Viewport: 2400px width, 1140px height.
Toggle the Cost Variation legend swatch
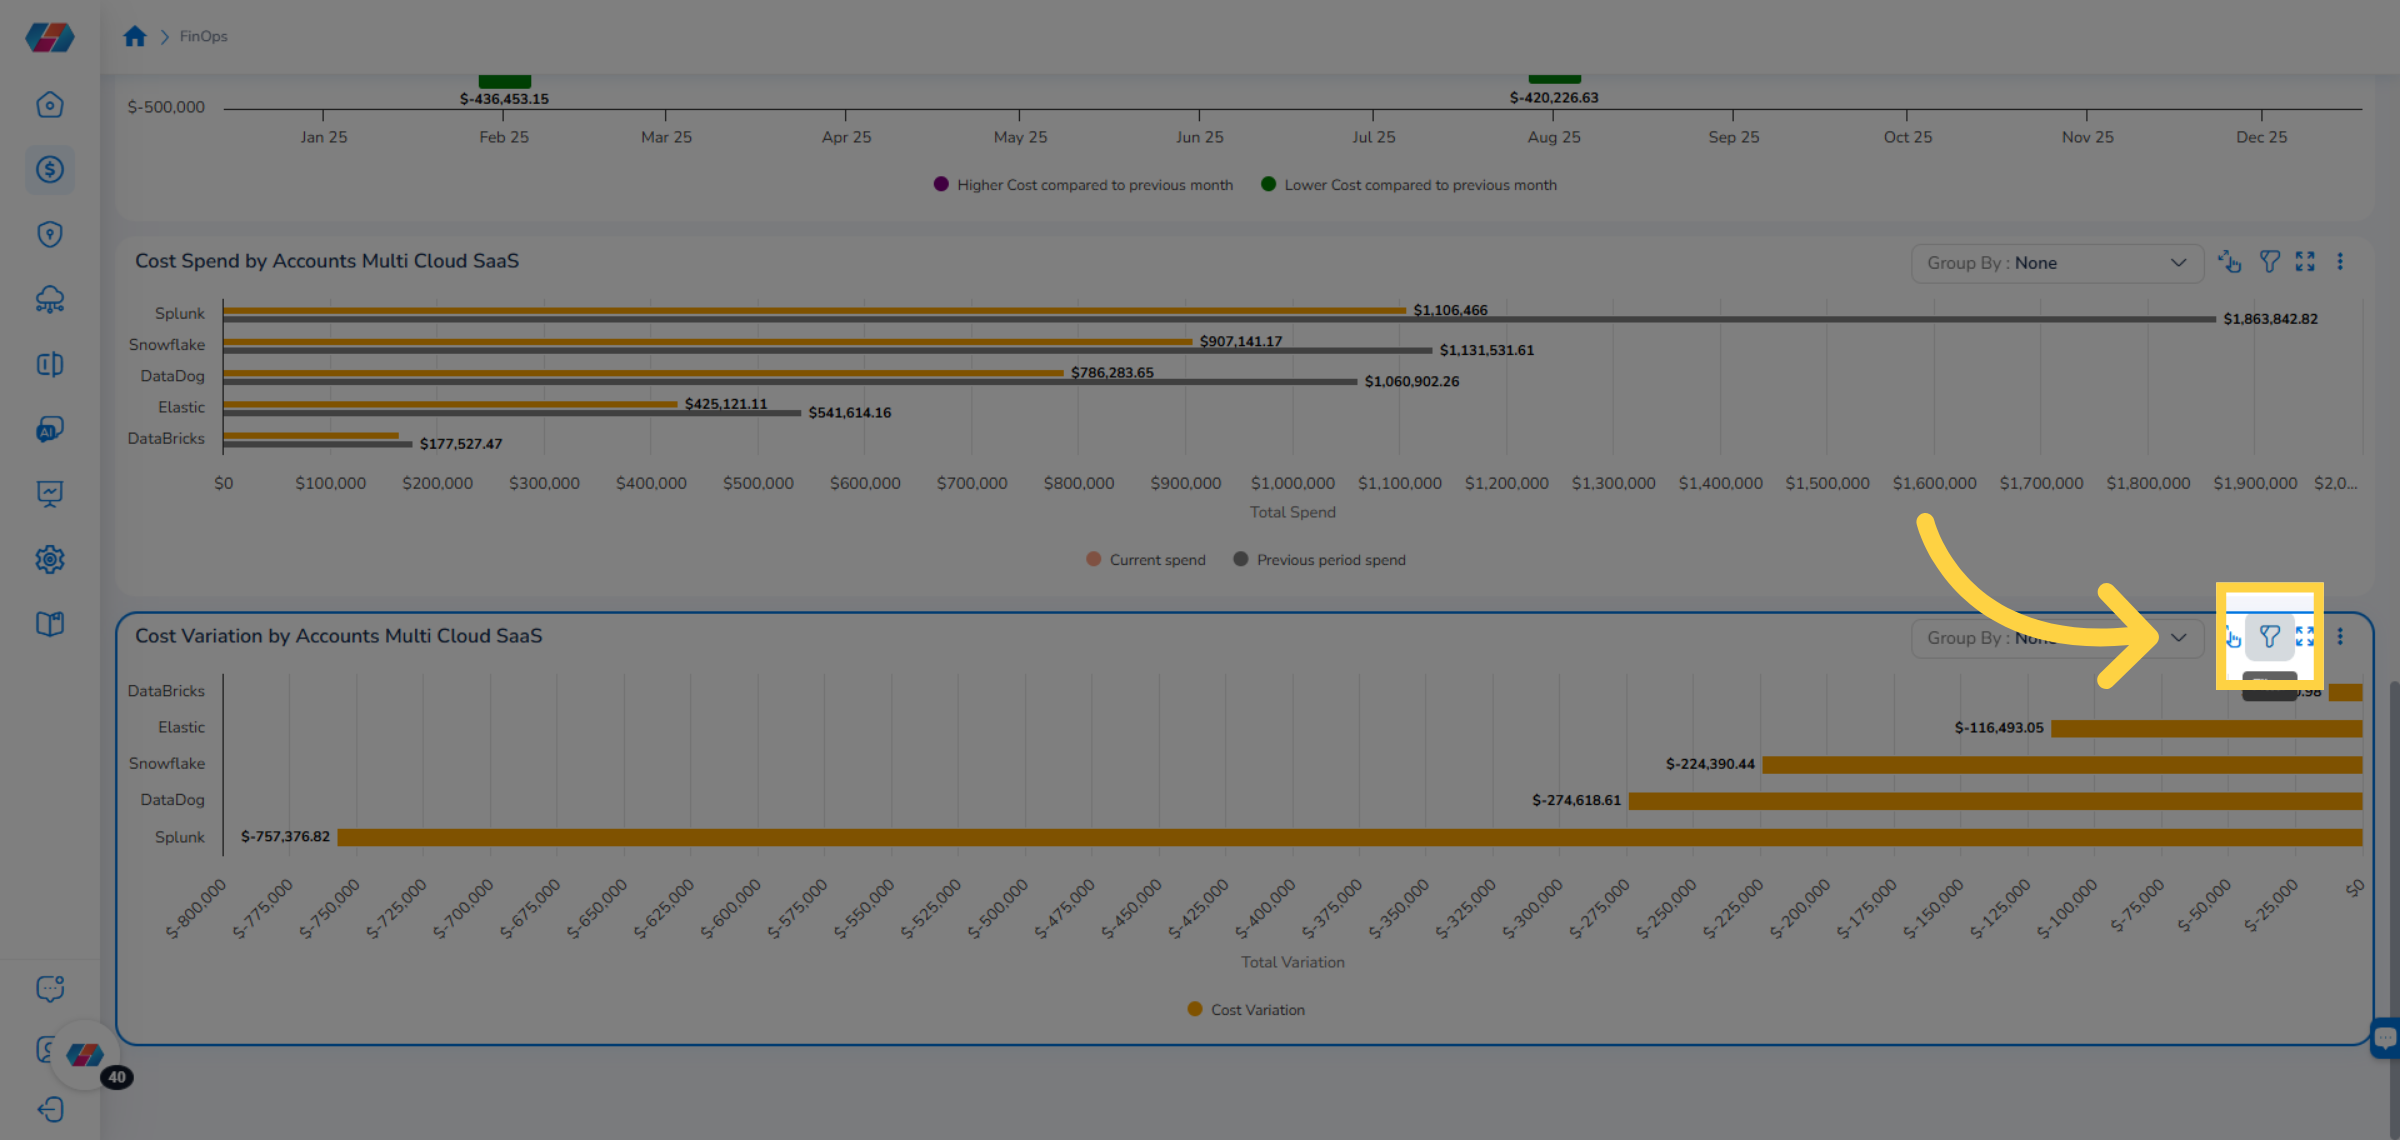pyautogui.click(x=1195, y=1010)
